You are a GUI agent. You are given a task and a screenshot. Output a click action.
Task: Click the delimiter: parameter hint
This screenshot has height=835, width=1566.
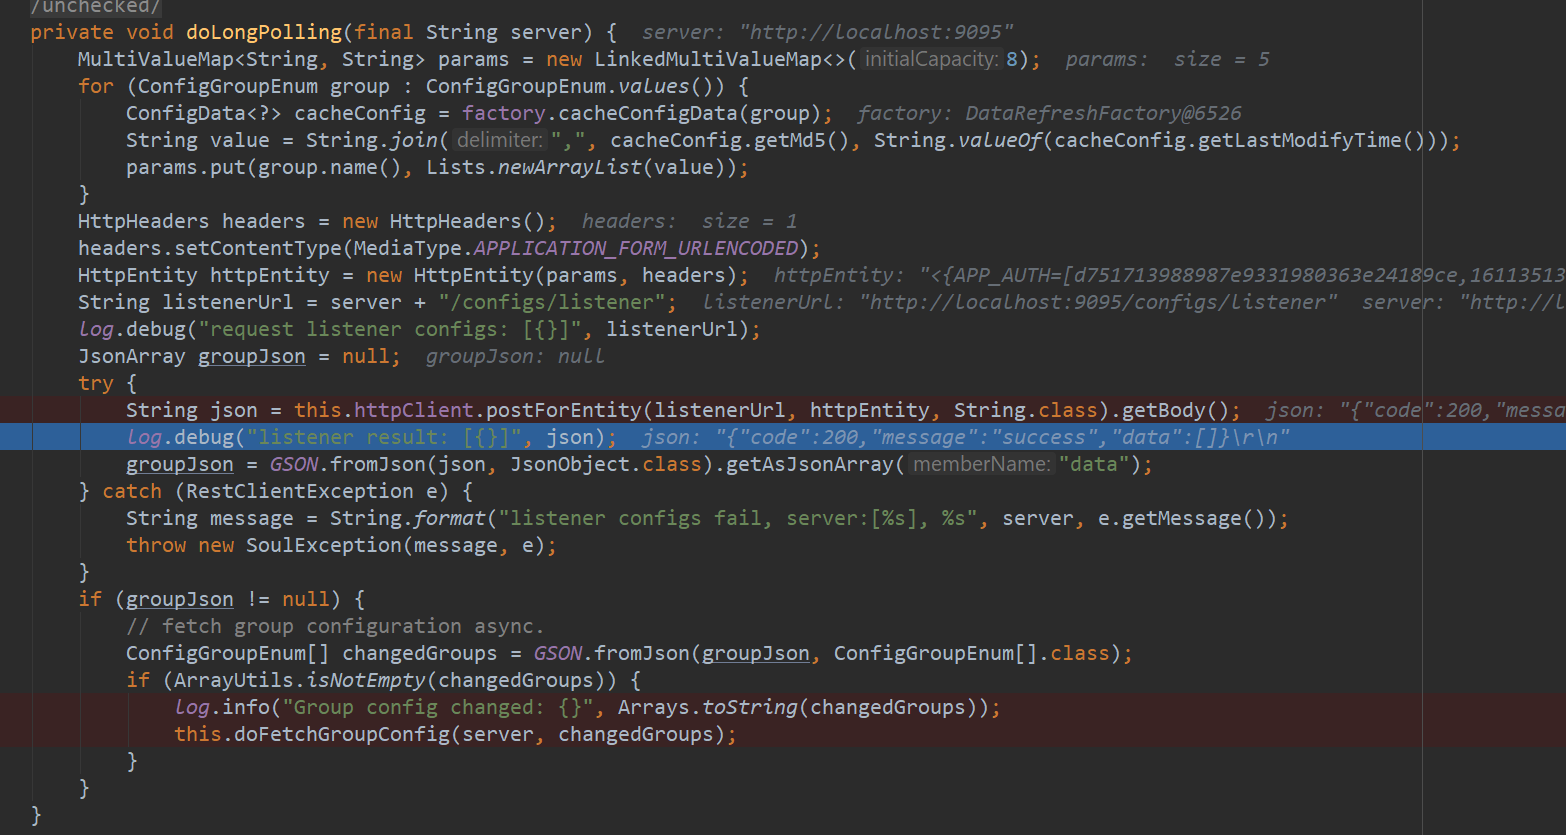click(x=499, y=140)
